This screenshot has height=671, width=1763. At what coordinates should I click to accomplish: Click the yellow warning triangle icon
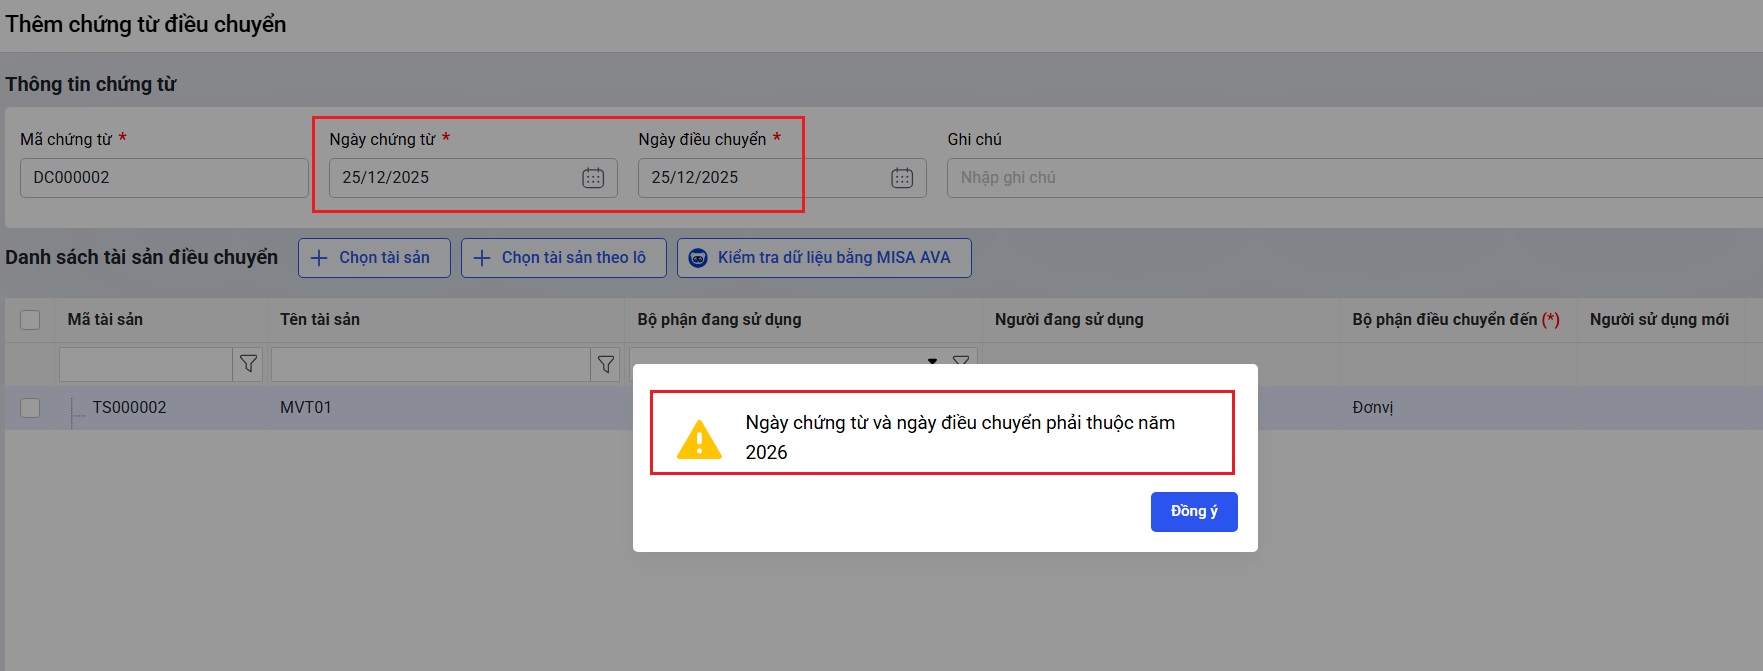[699, 440]
